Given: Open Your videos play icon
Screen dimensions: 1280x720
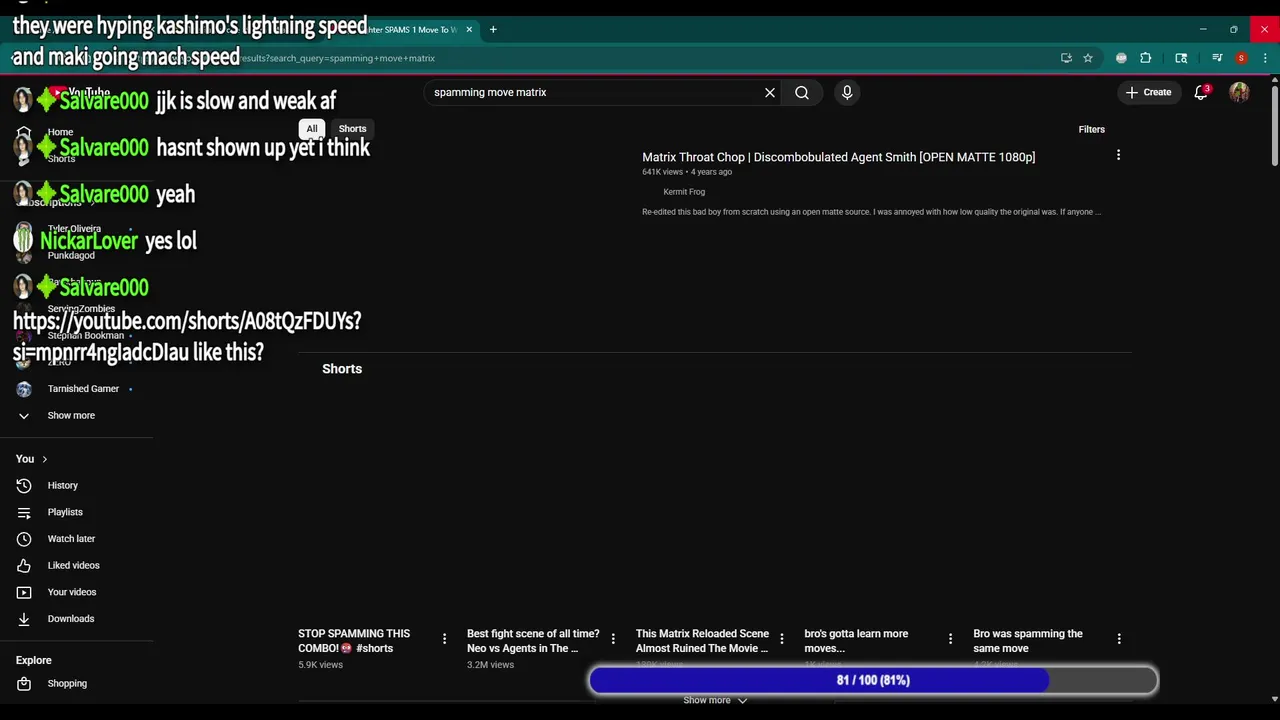Looking at the screenshot, I should (x=24, y=592).
